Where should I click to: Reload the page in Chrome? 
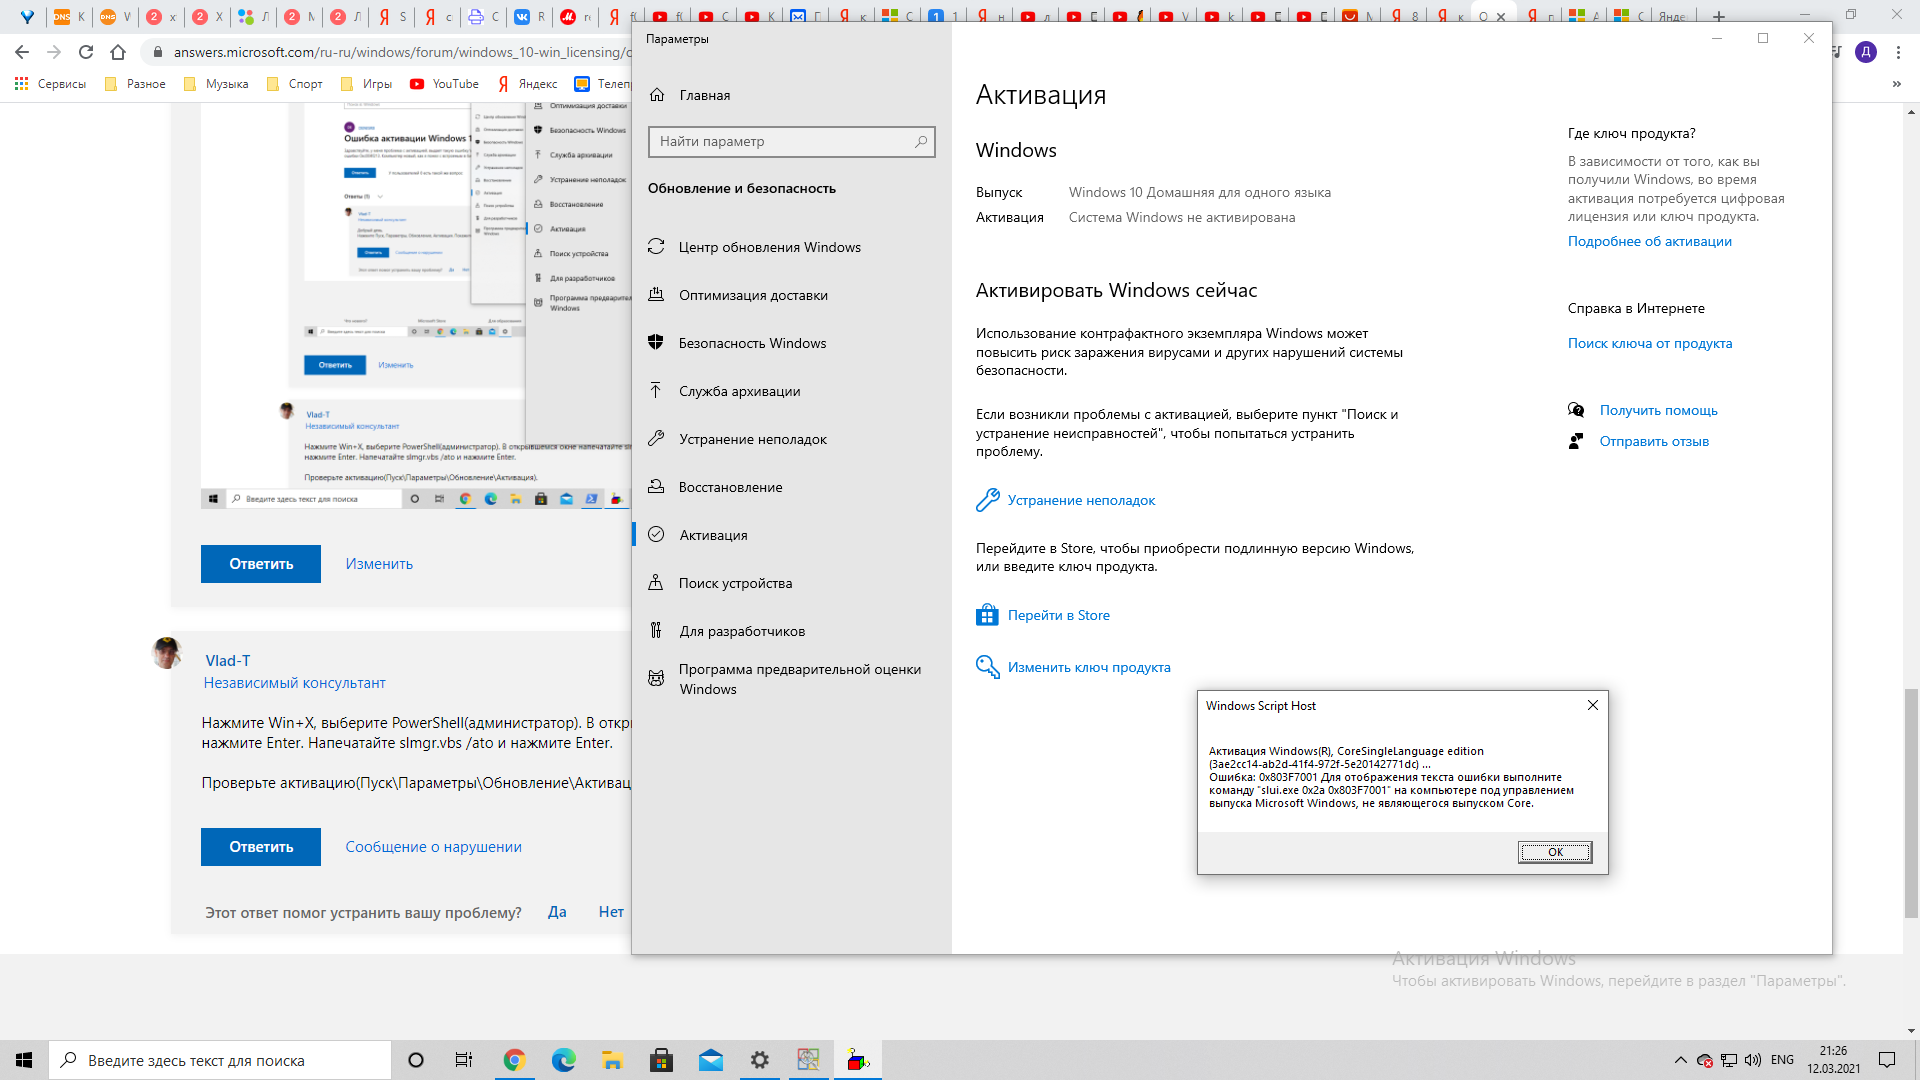[x=86, y=52]
